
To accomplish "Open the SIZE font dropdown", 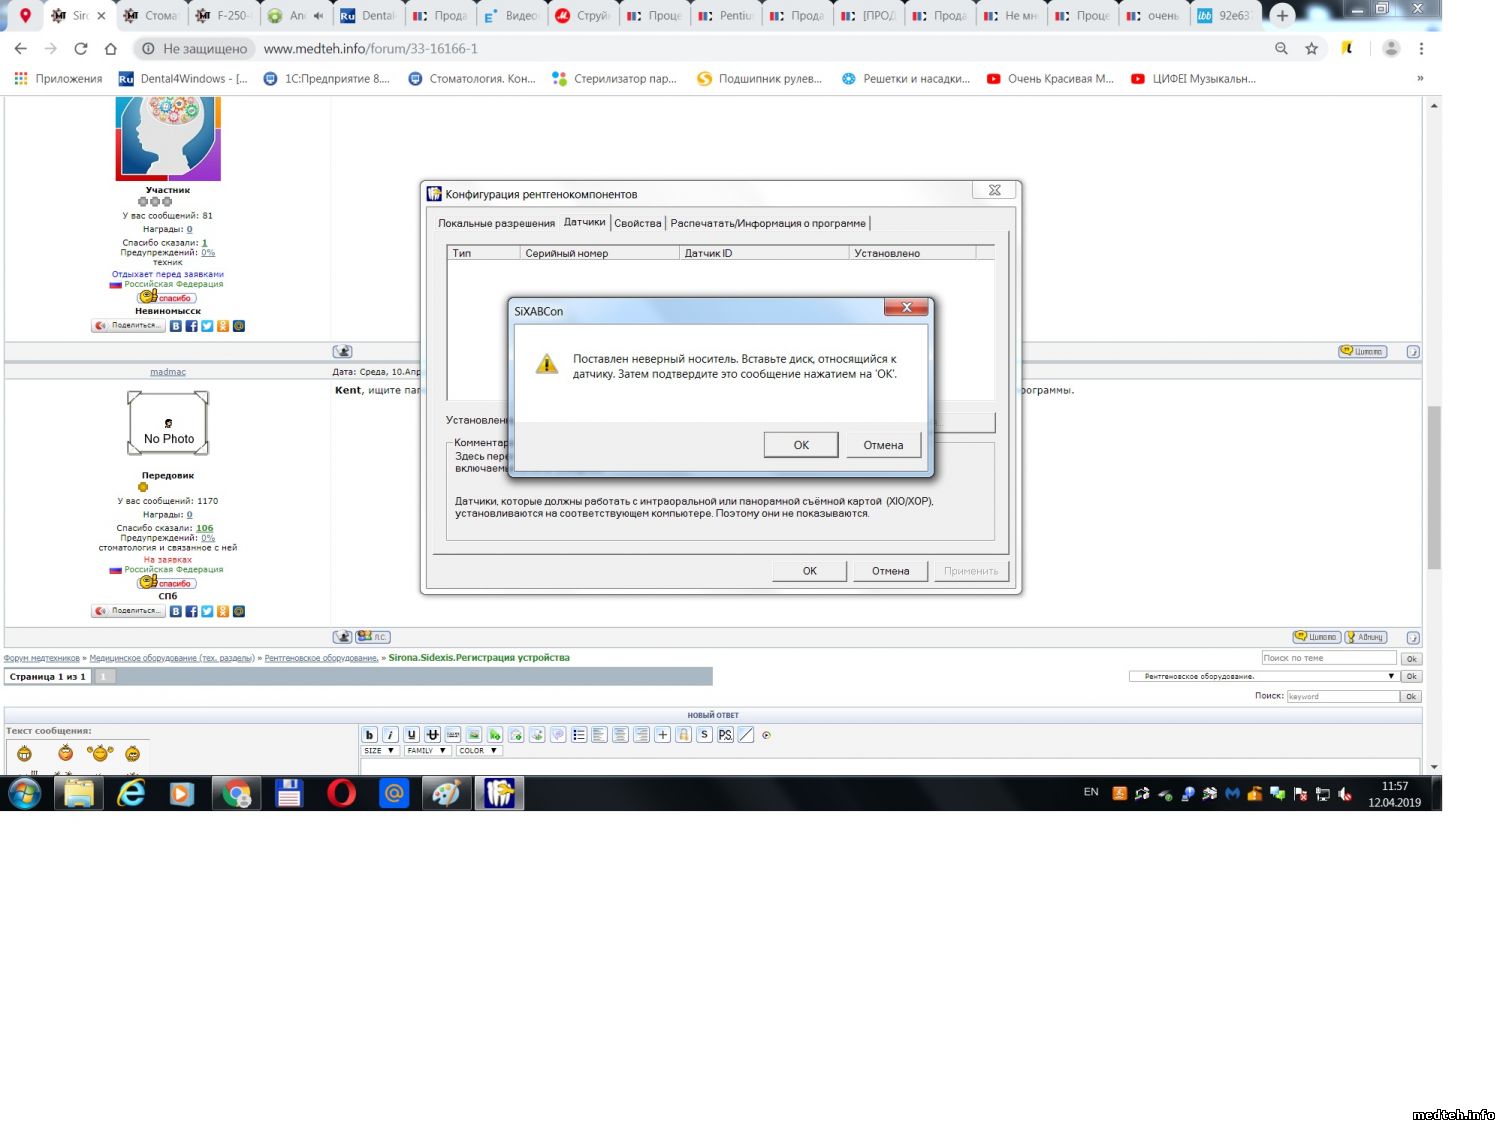I will tap(379, 751).
